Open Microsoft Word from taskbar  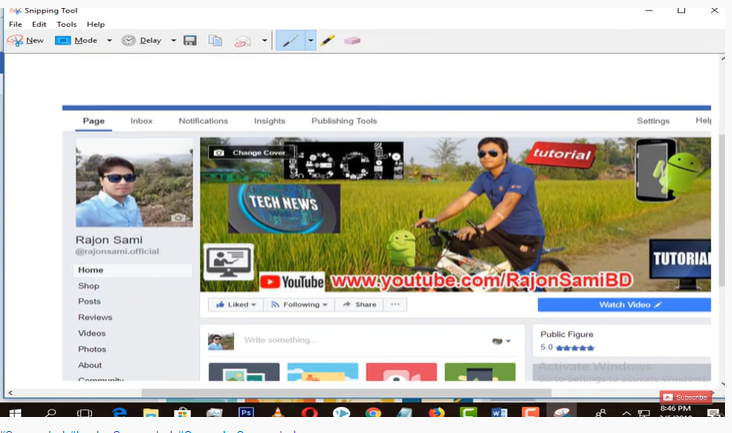coord(499,412)
